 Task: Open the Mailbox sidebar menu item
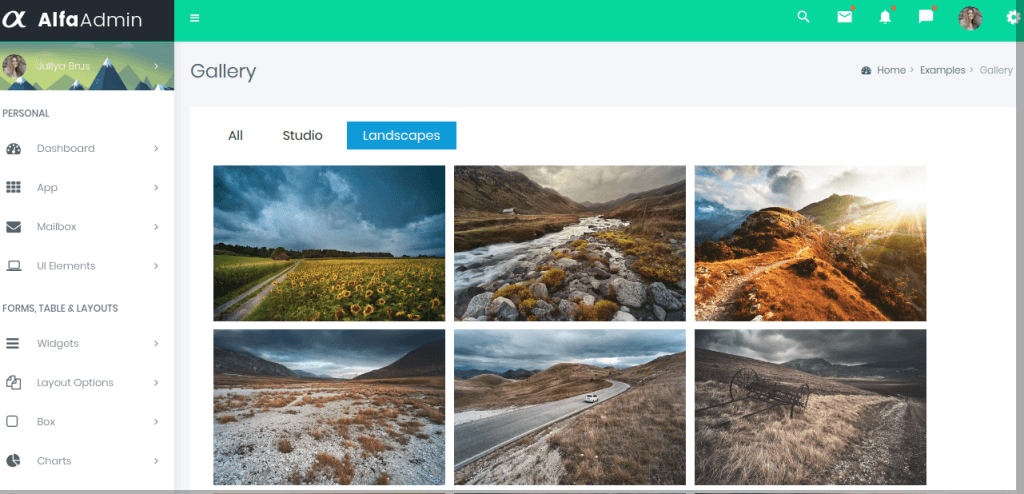86,227
